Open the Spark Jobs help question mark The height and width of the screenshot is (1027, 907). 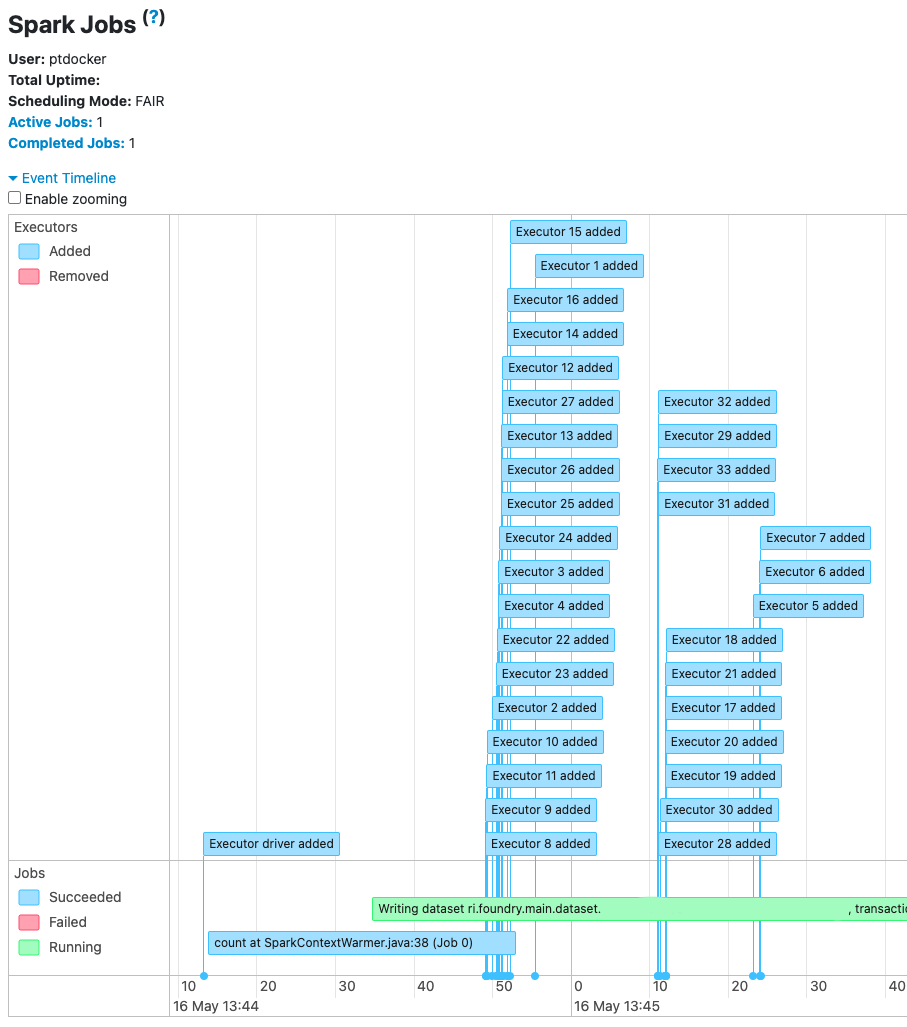(x=154, y=17)
